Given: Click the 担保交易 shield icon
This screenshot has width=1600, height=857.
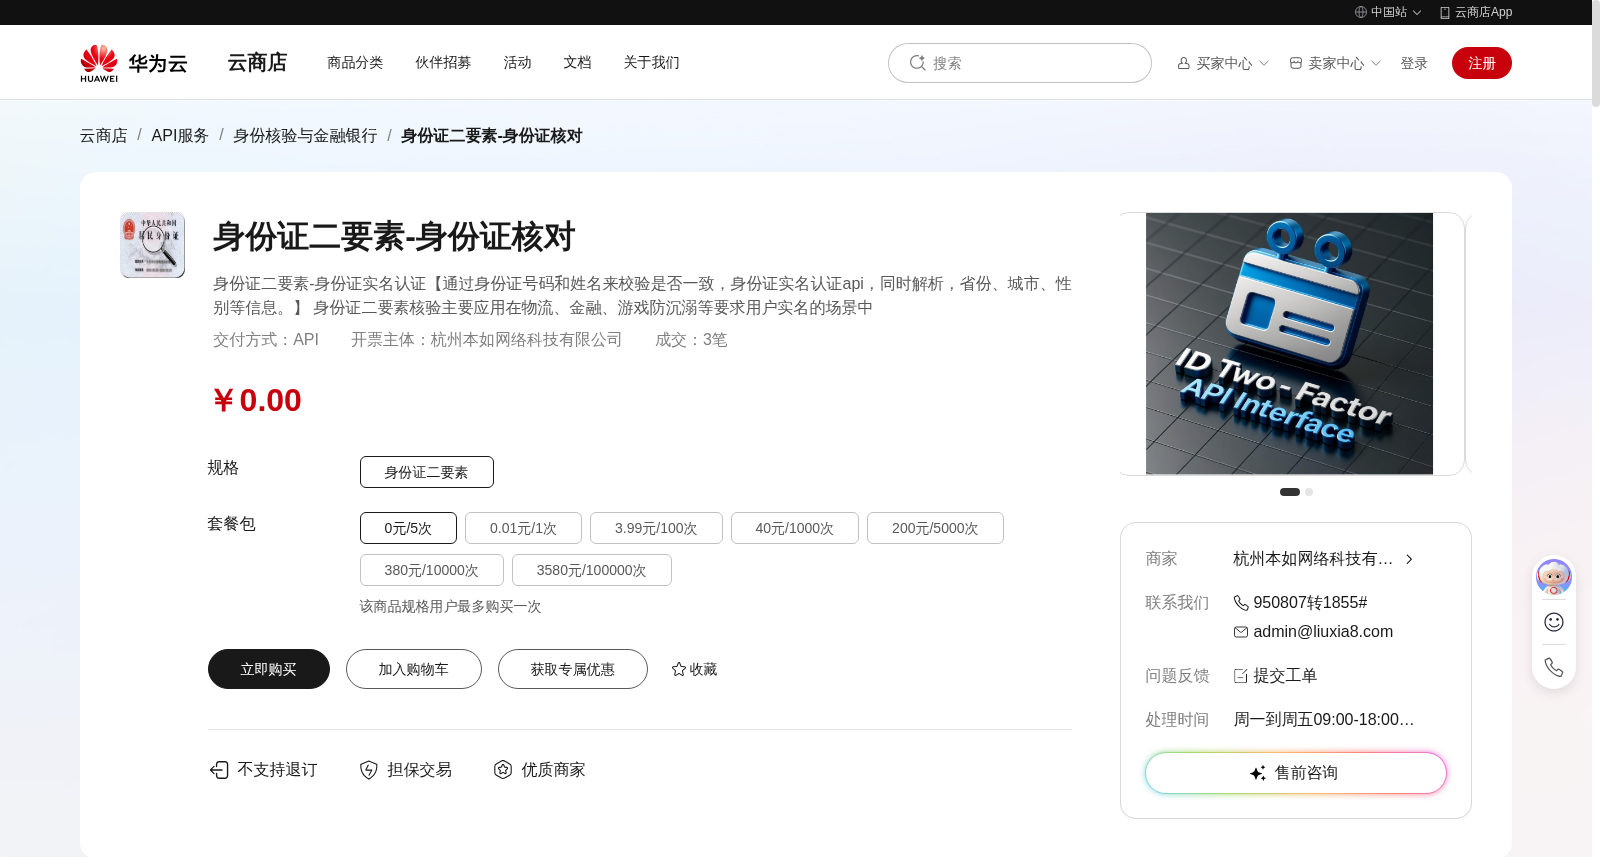Looking at the screenshot, I should 369,769.
